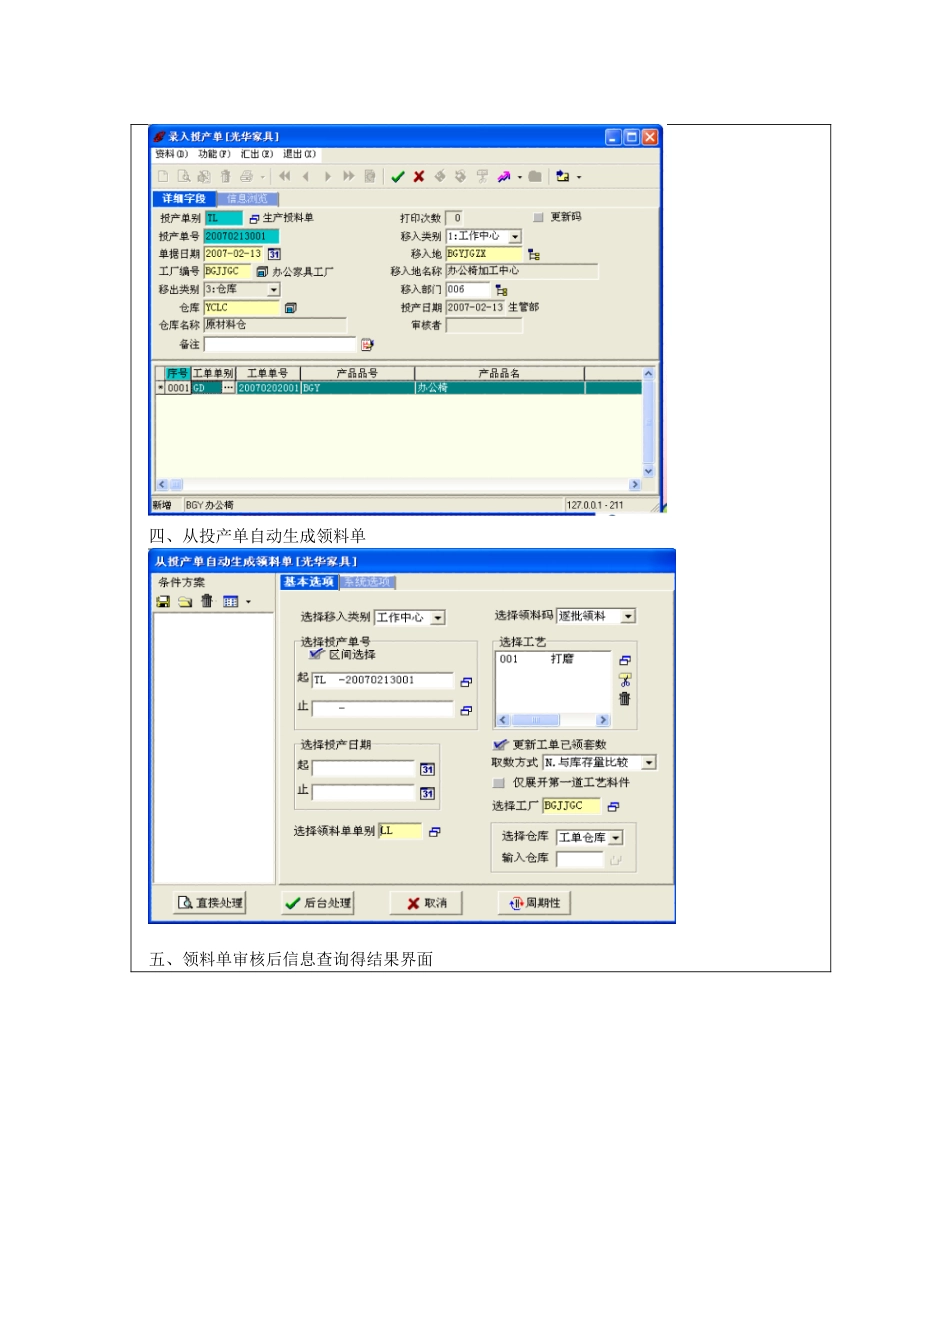Viewport: 950px width, 1344px height.
Task: Click the lookup icon beside 选择领料单单别 LL
Action: pyautogui.click(x=434, y=832)
